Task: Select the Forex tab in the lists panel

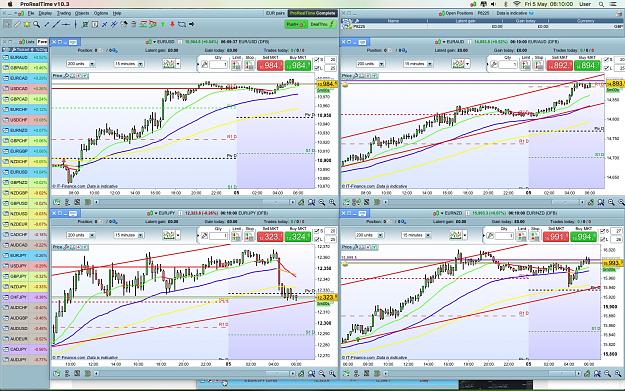Action: coord(42,41)
